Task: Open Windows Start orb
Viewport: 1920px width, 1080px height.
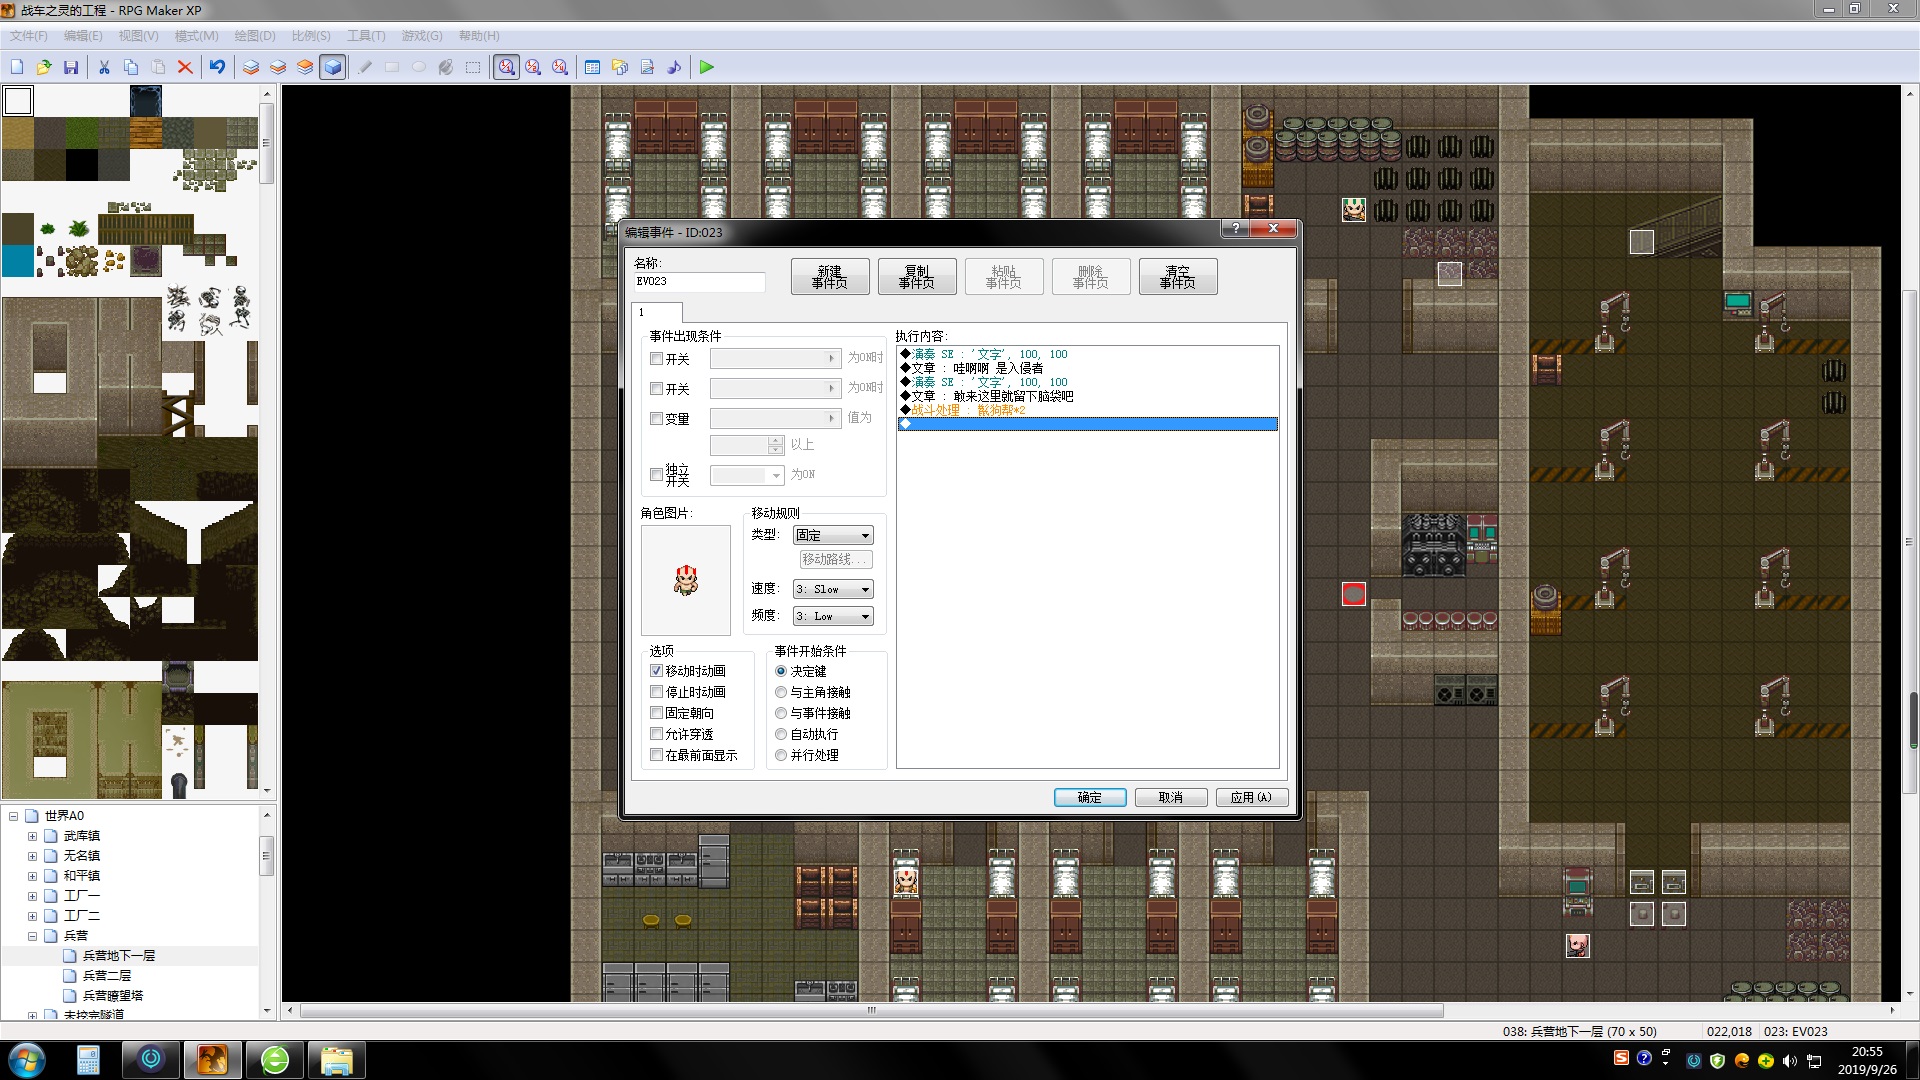Action: (x=27, y=1059)
